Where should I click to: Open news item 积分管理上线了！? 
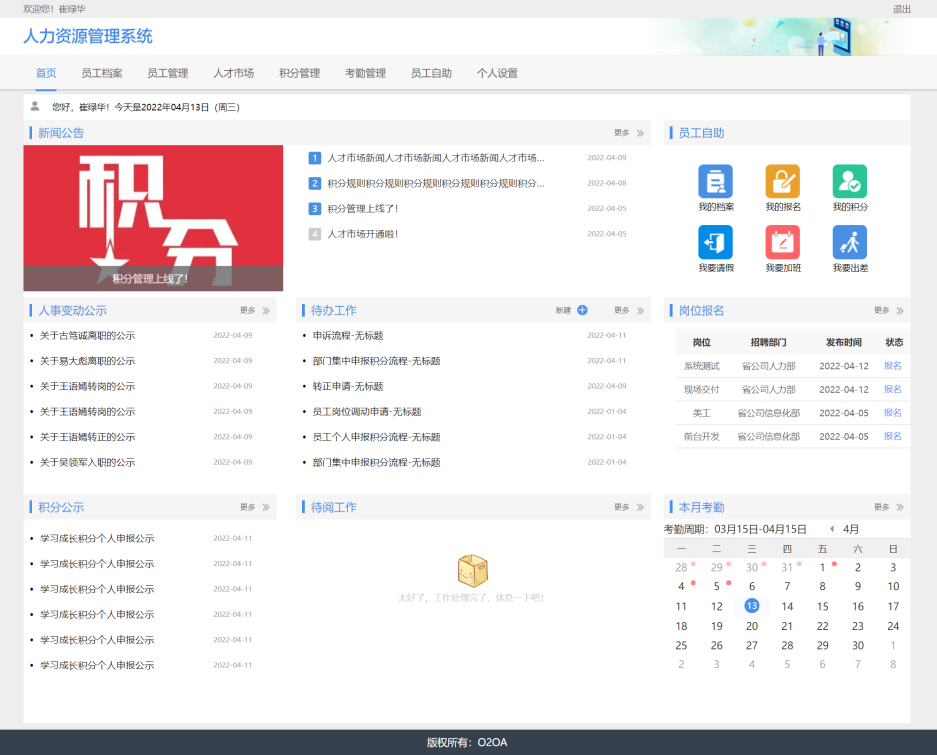point(363,209)
